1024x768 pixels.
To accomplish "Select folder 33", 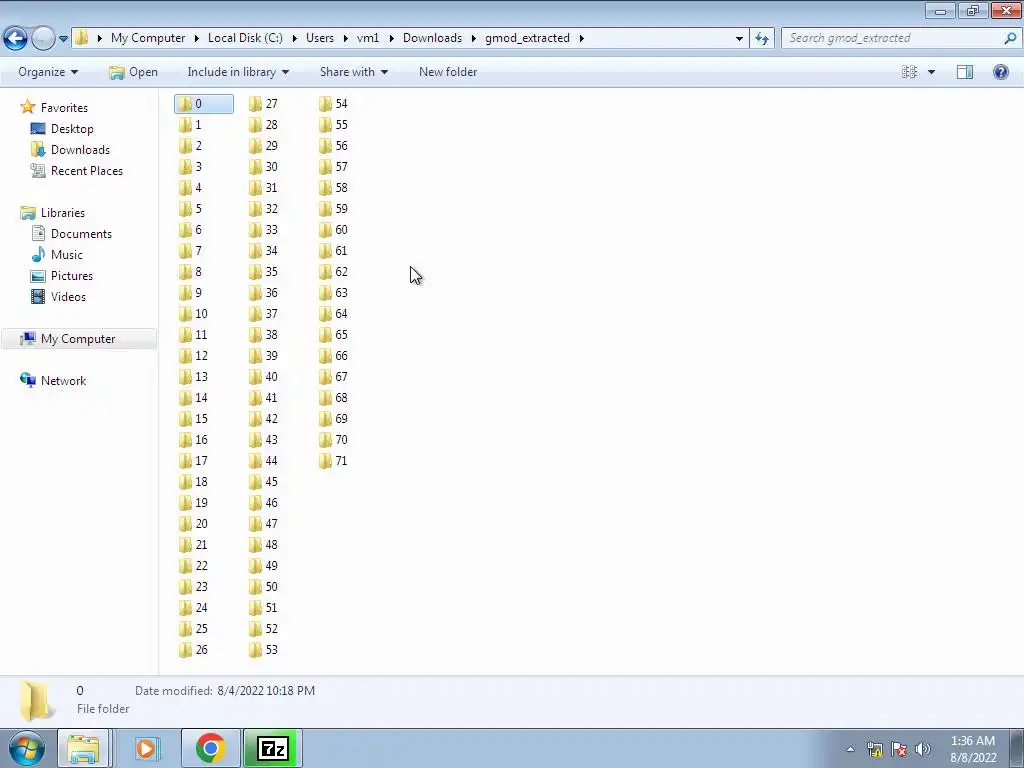I will [263, 230].
